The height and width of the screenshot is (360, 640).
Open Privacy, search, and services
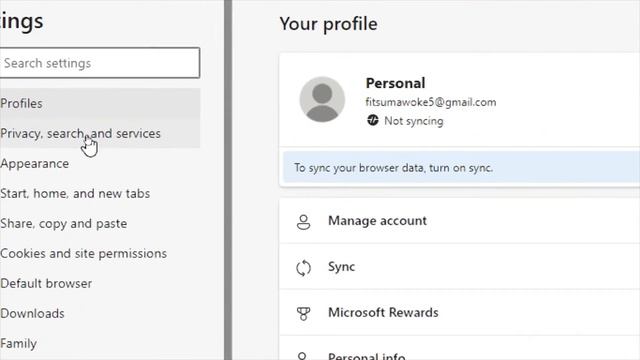(x=99, y=133)
